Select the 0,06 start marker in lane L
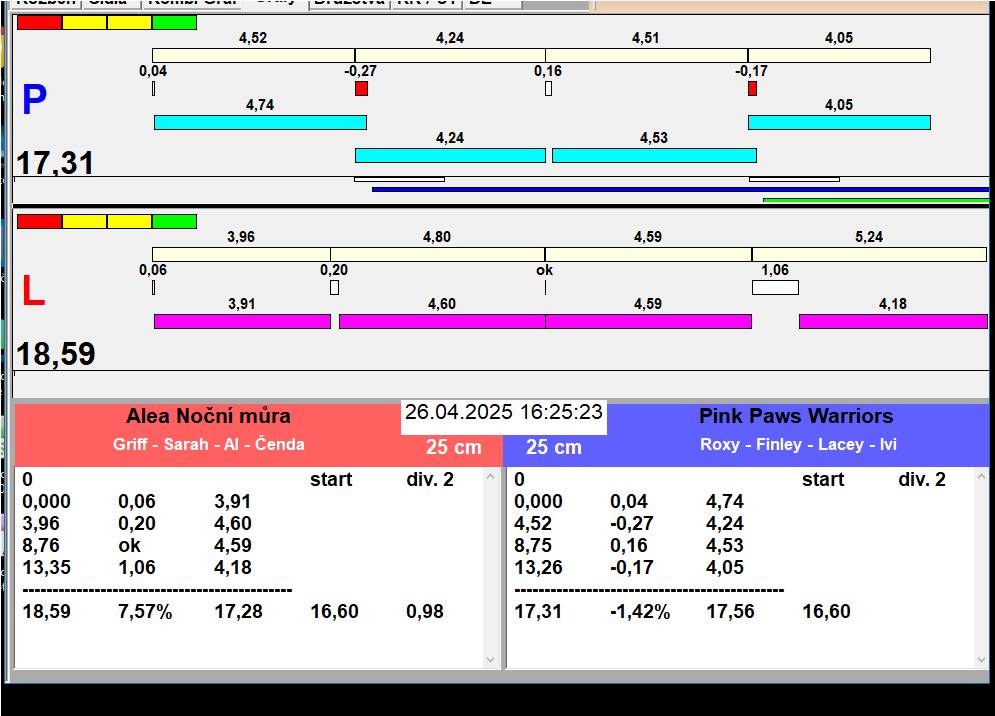Screen dimensions: 995x716 (x=154, y=288)
